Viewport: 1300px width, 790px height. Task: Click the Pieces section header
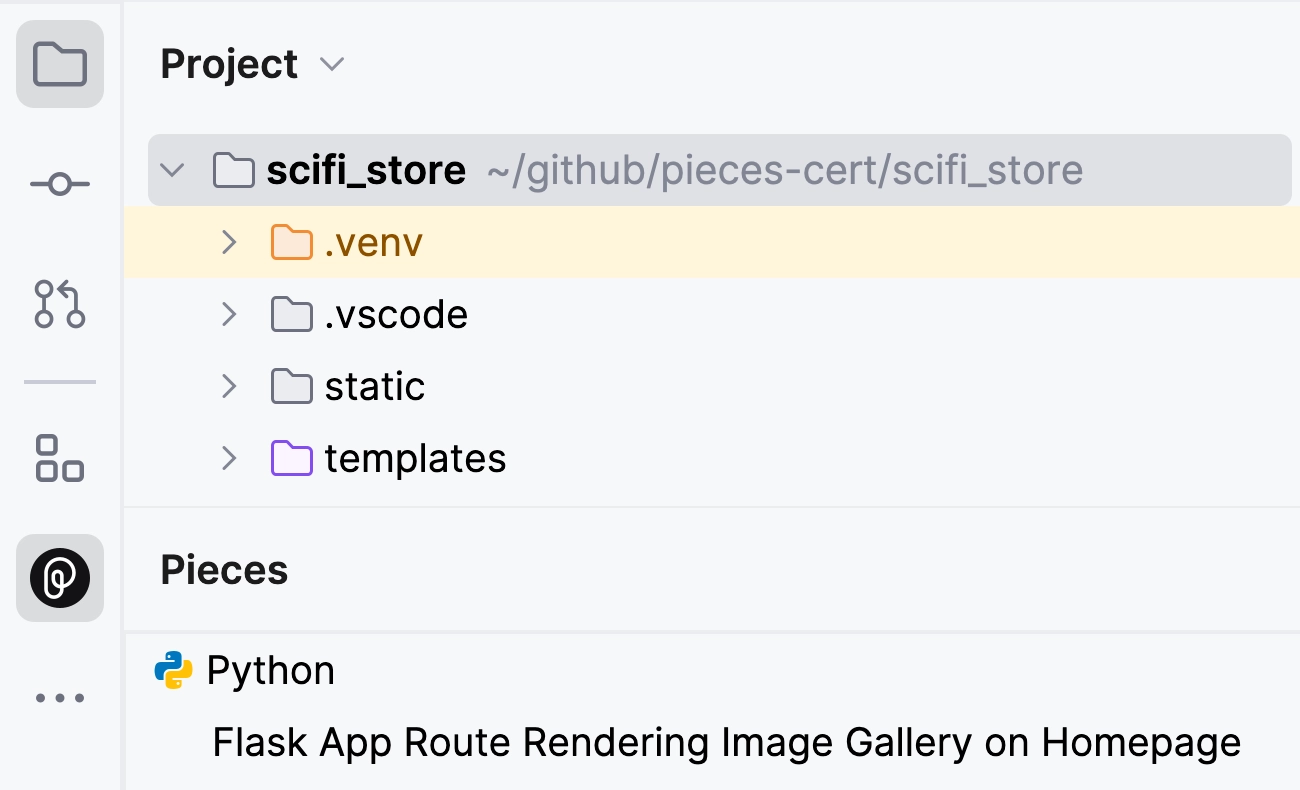point(223,570)
